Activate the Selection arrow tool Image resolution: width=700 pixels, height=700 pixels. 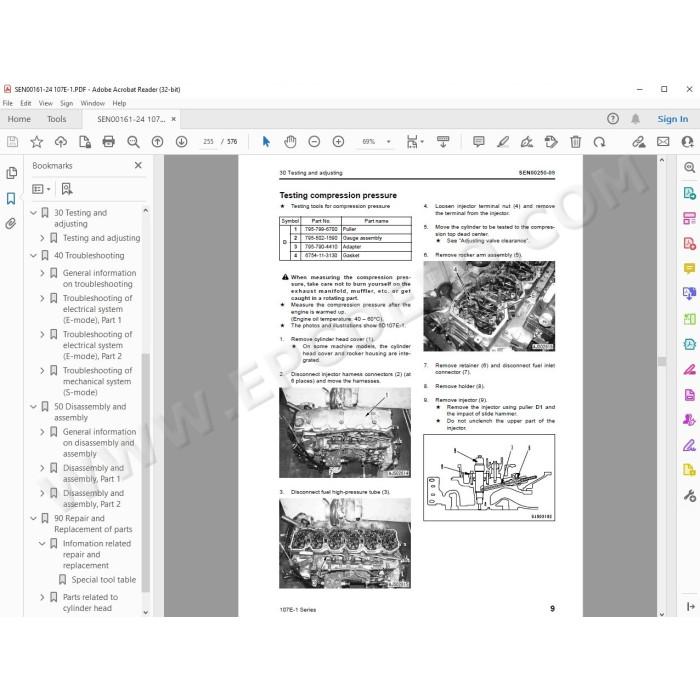pos(266,142)
